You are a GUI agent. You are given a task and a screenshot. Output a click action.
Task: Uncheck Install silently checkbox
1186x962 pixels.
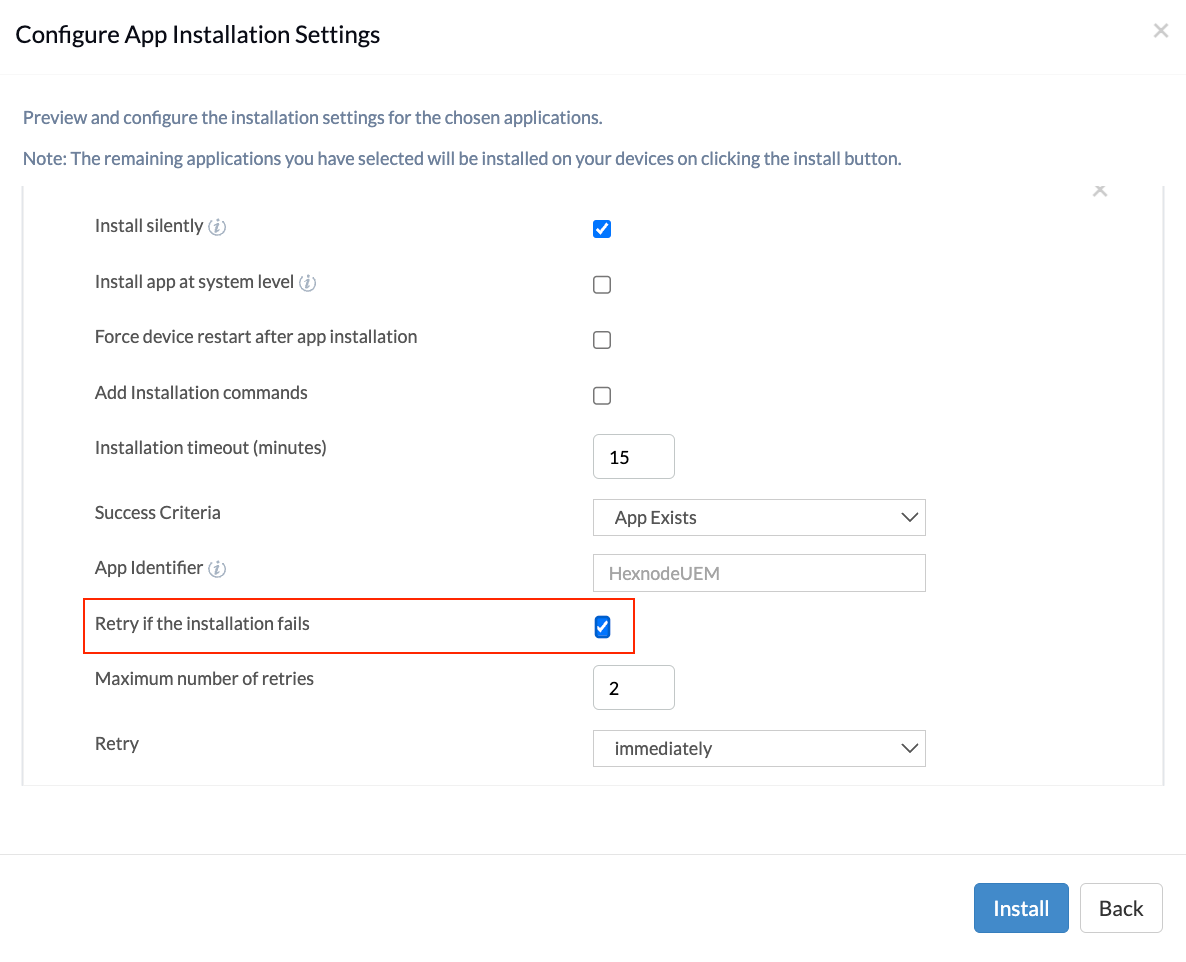602,228
